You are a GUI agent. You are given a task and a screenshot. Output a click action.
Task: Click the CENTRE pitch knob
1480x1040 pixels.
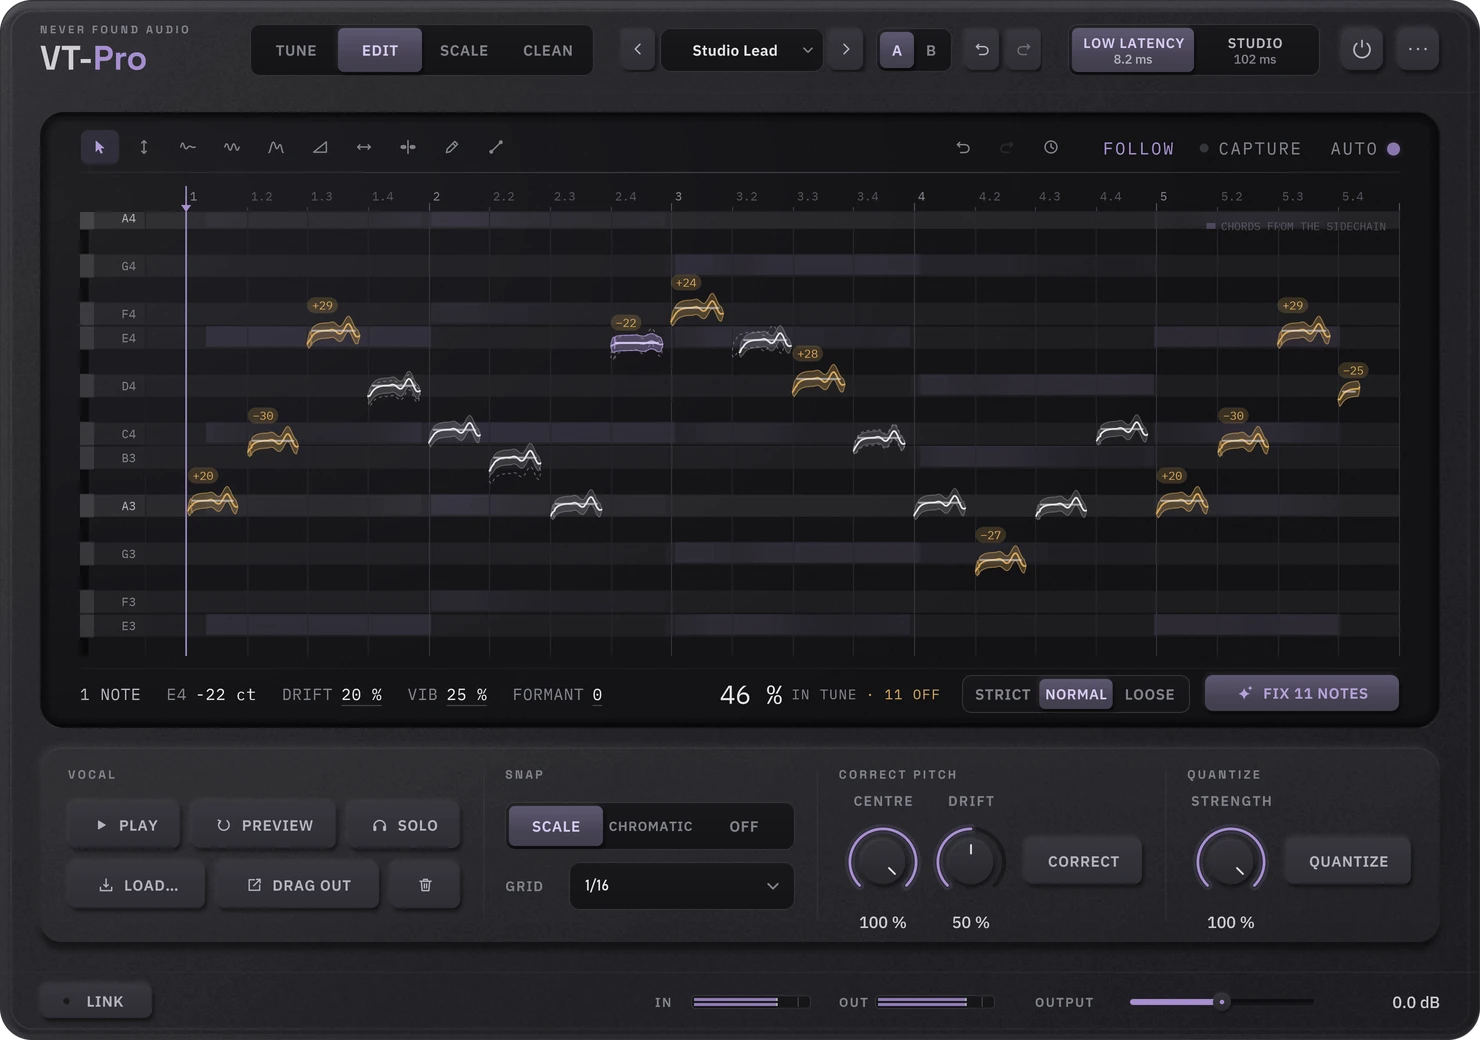click(x=883, y=861)
